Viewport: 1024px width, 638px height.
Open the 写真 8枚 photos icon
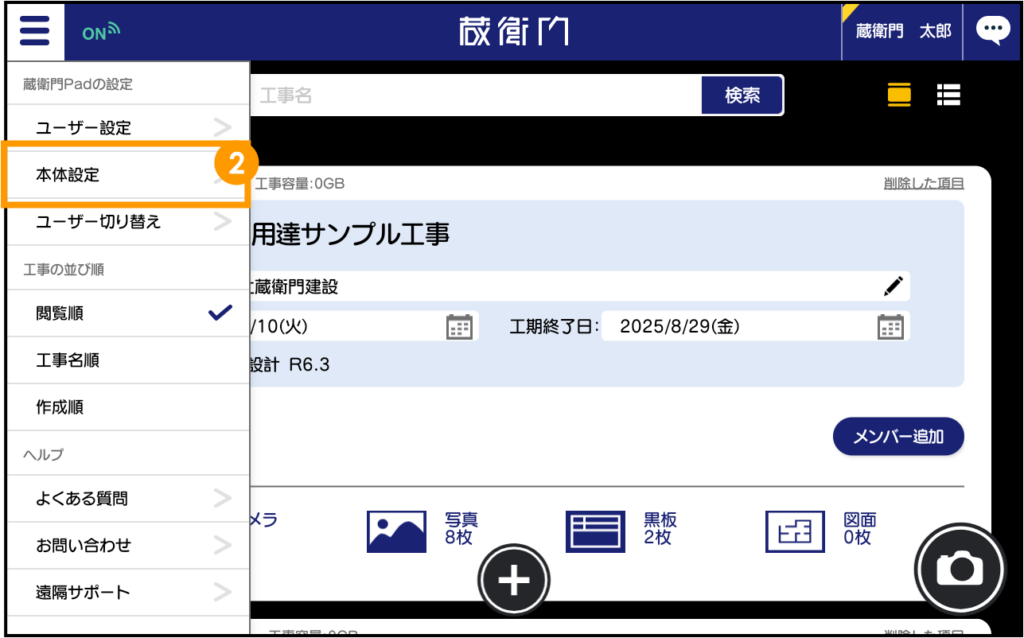pyautogui.click(x=397, y=531)
